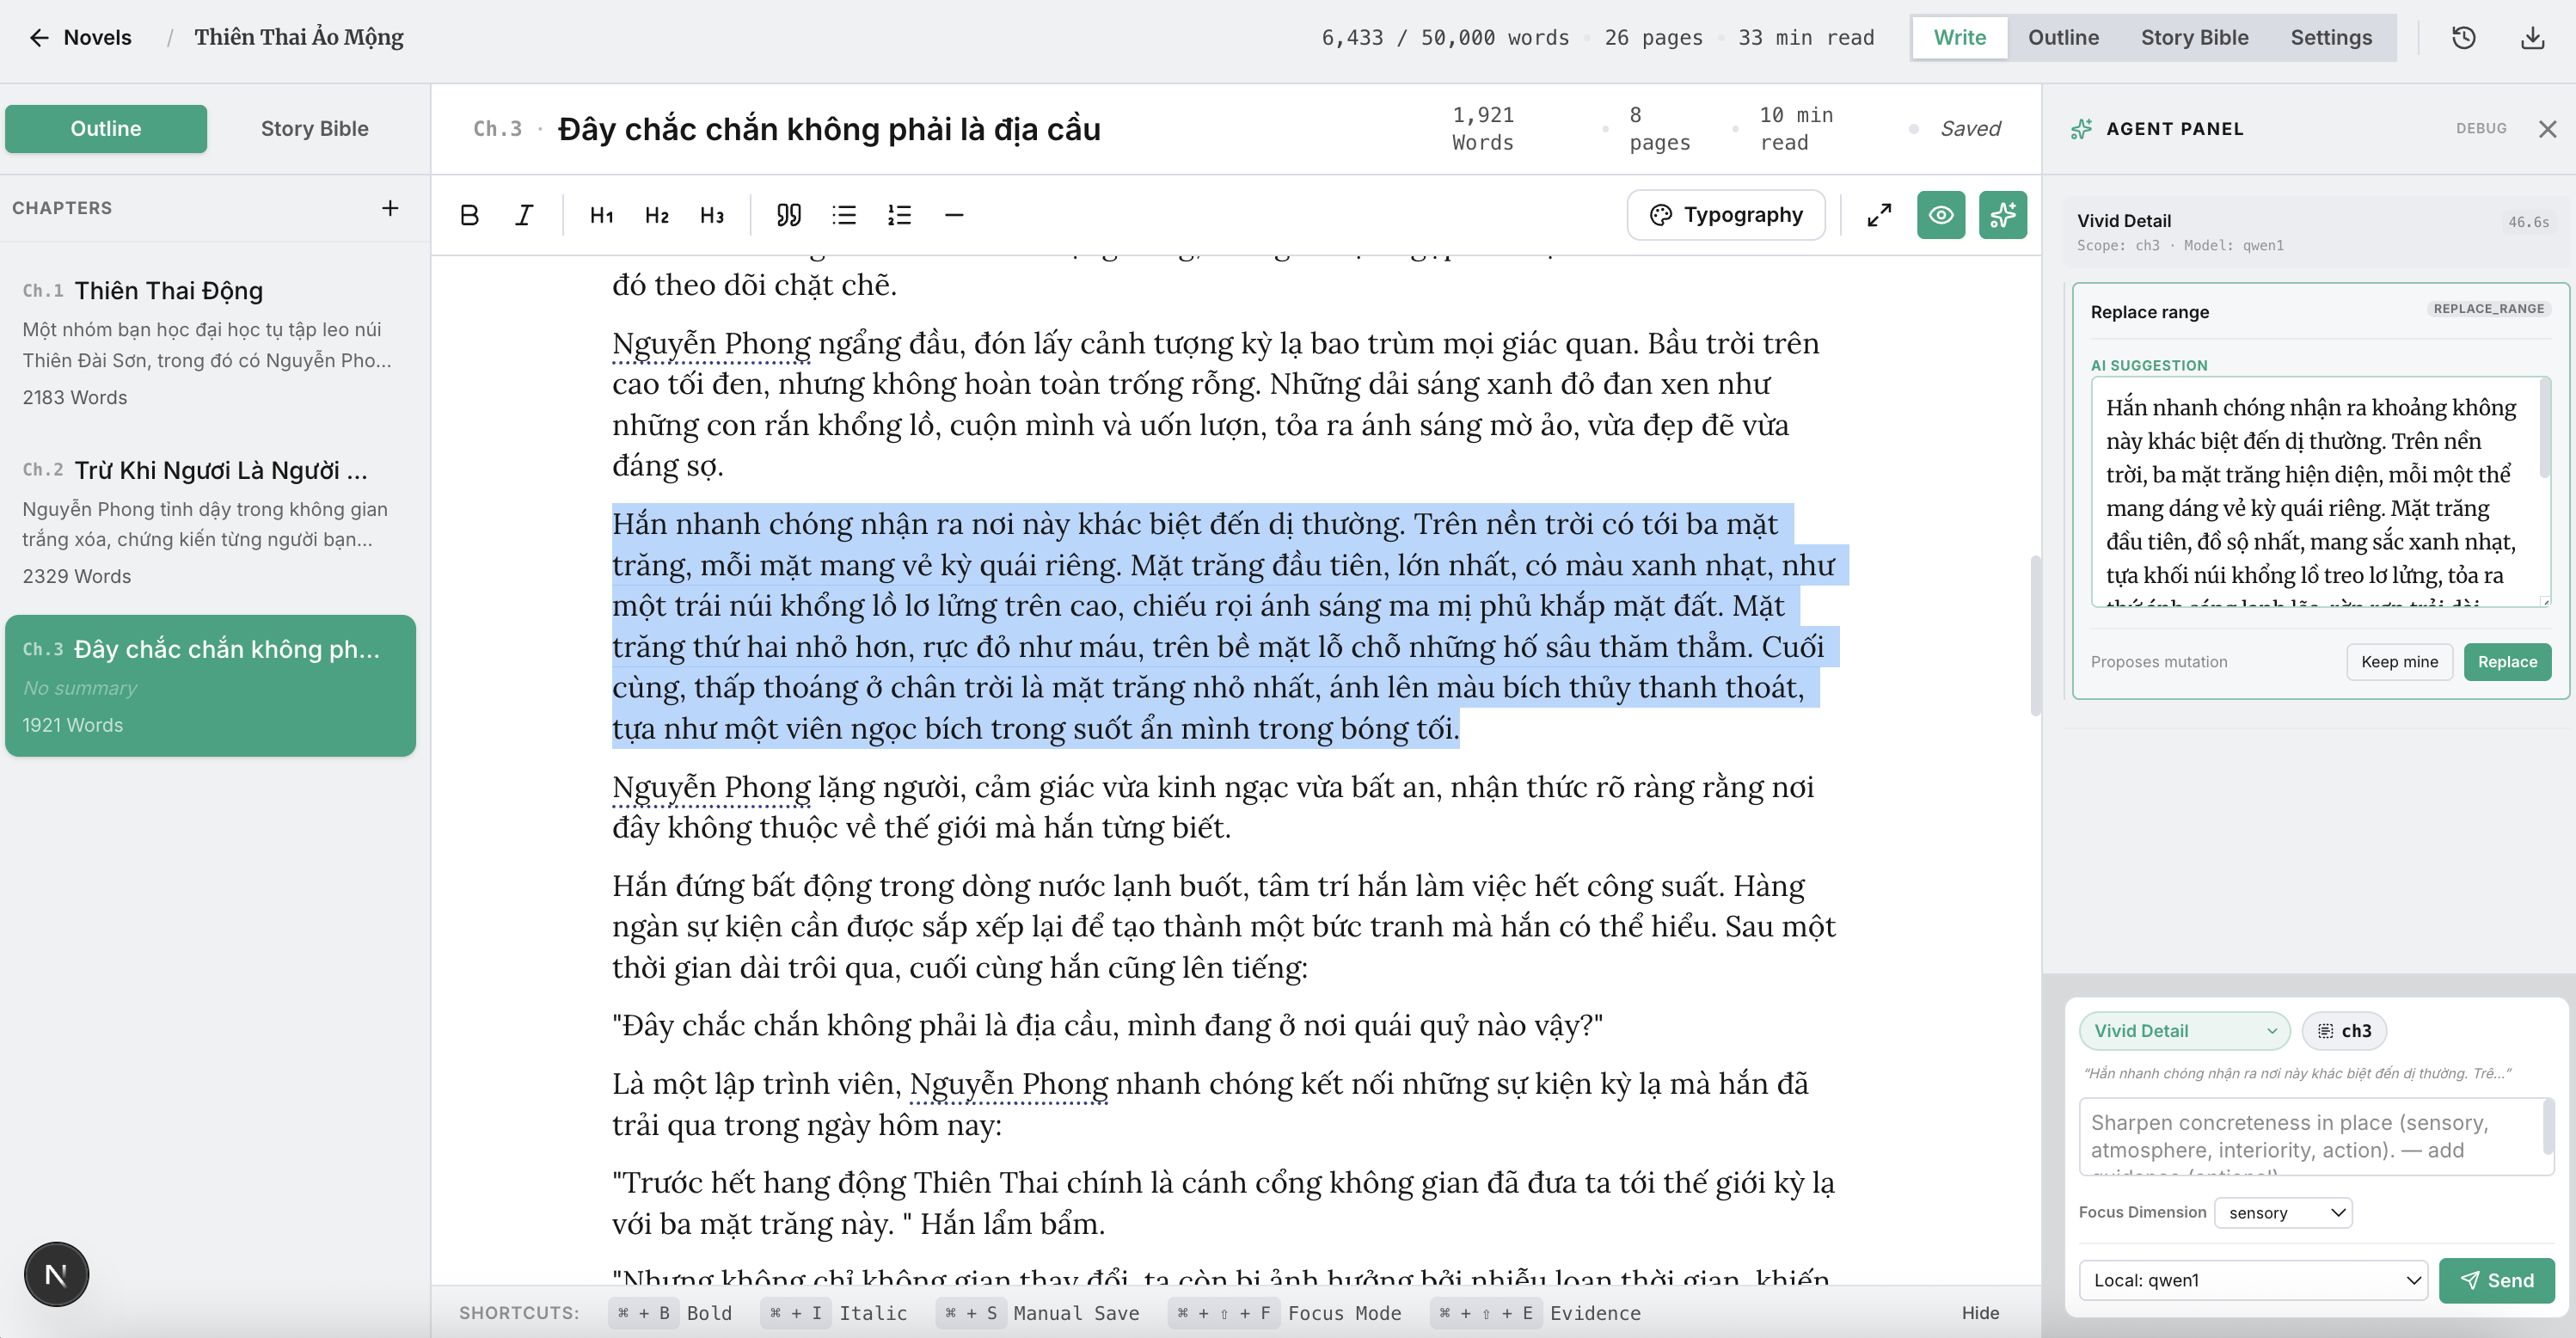Image resolution: width=2576 pixels, height=1338 pixels.
Task: Send the agent prompt
Action: 2497,1280
